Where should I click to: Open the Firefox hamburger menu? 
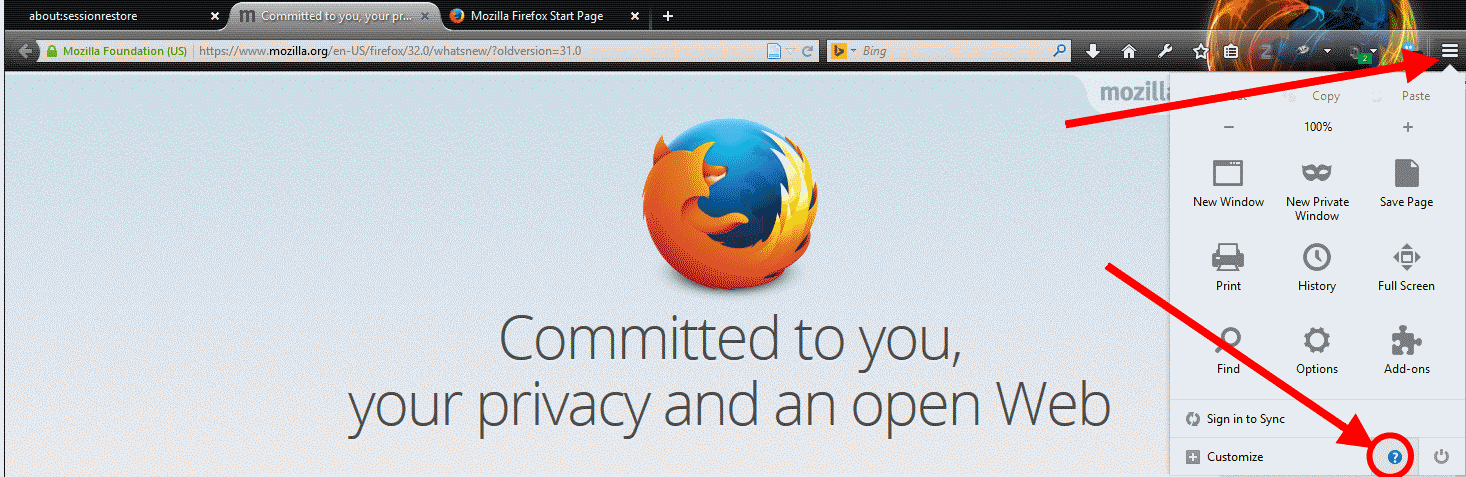[x=1449, y=51]
